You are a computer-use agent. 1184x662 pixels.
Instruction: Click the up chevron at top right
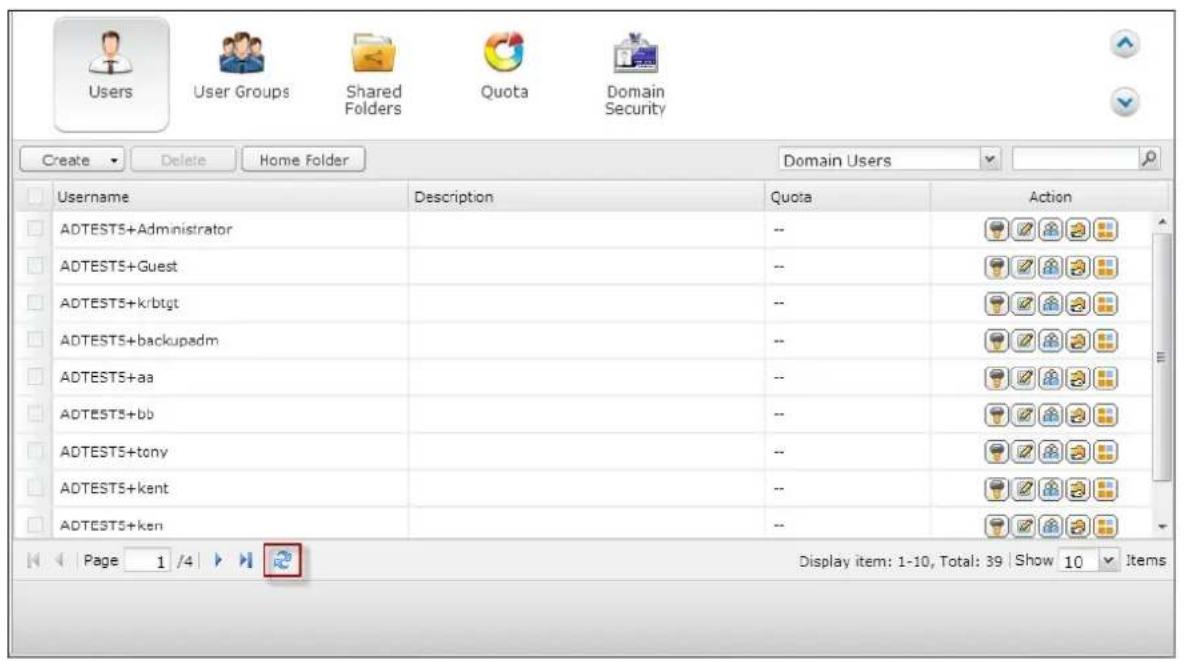(1125, 45)
